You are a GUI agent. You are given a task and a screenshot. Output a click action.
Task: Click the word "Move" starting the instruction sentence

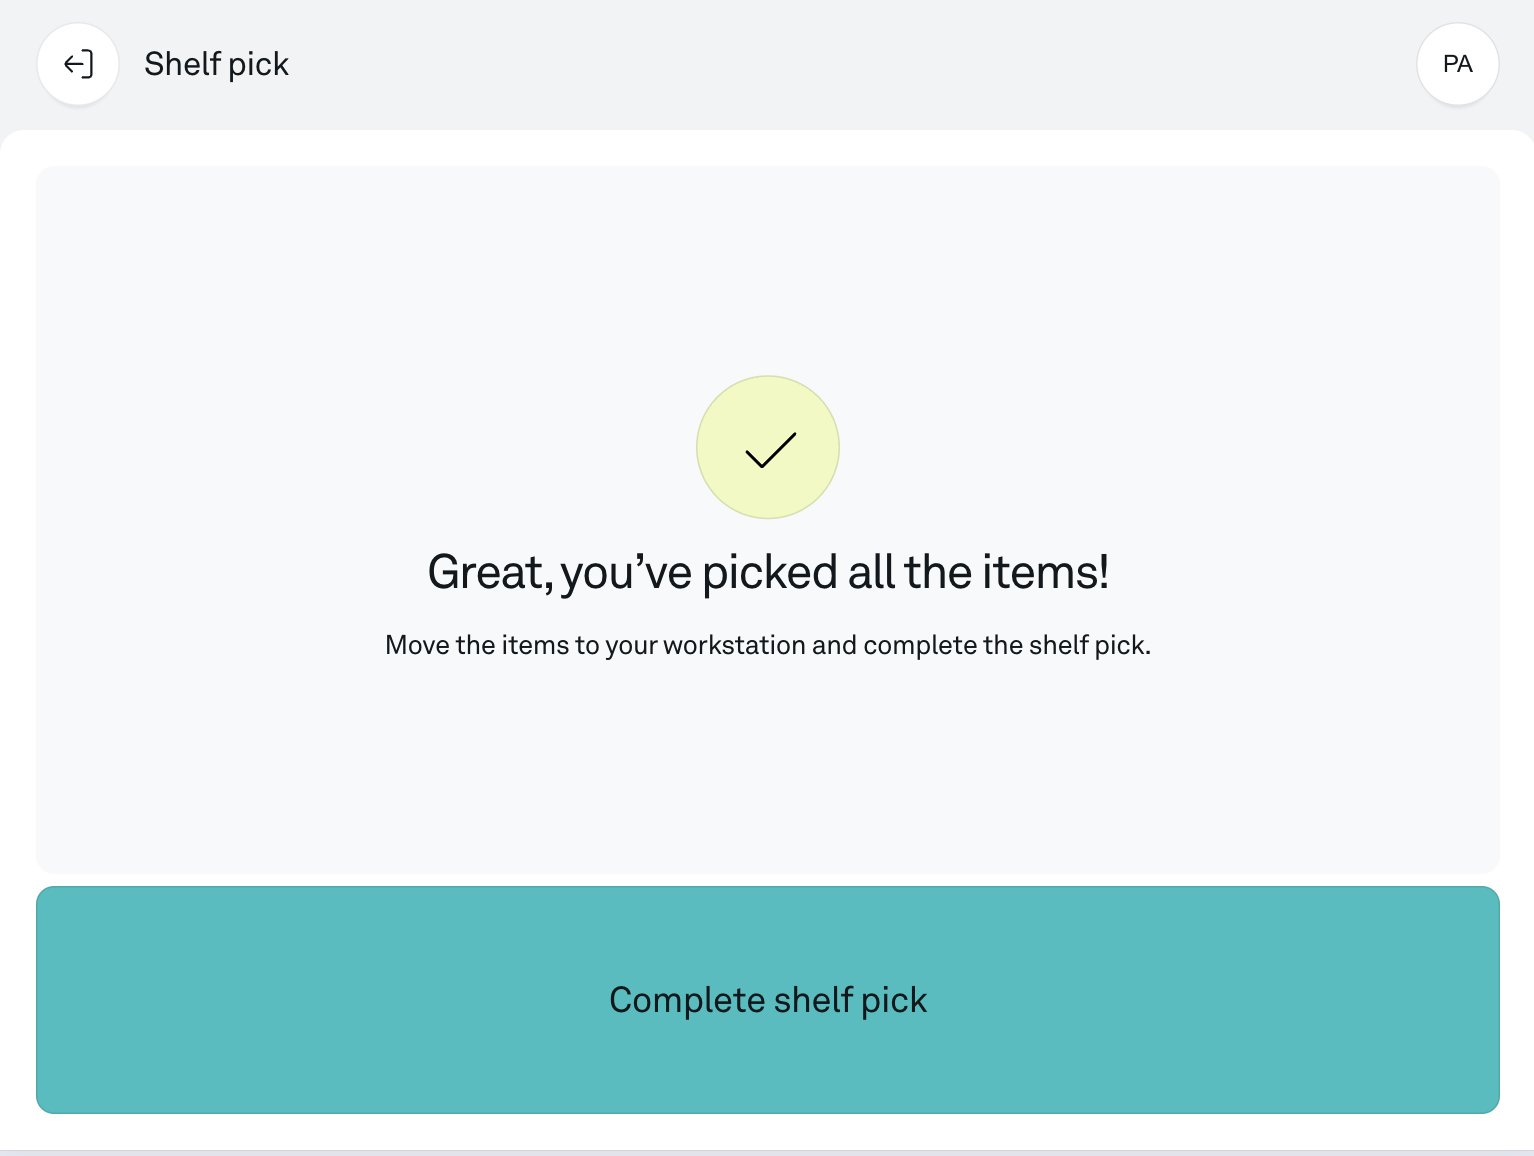[x=417, y=645]
